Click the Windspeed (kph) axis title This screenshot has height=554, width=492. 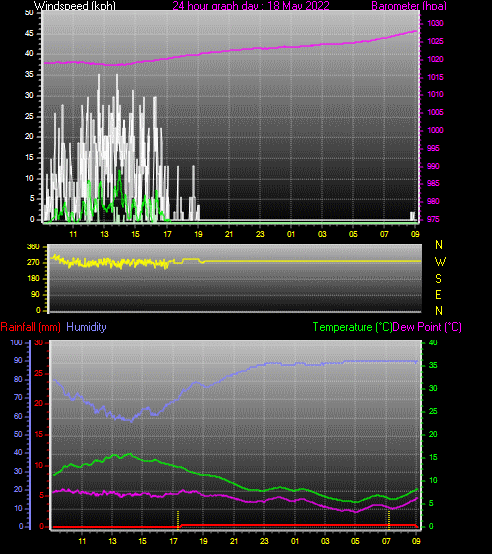[75, 6]
